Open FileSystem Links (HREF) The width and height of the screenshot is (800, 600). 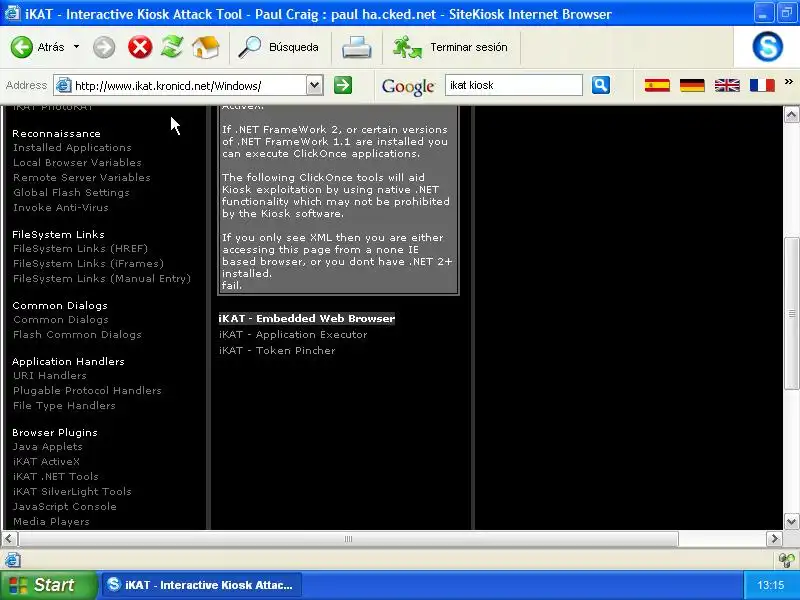coord(81,248)
